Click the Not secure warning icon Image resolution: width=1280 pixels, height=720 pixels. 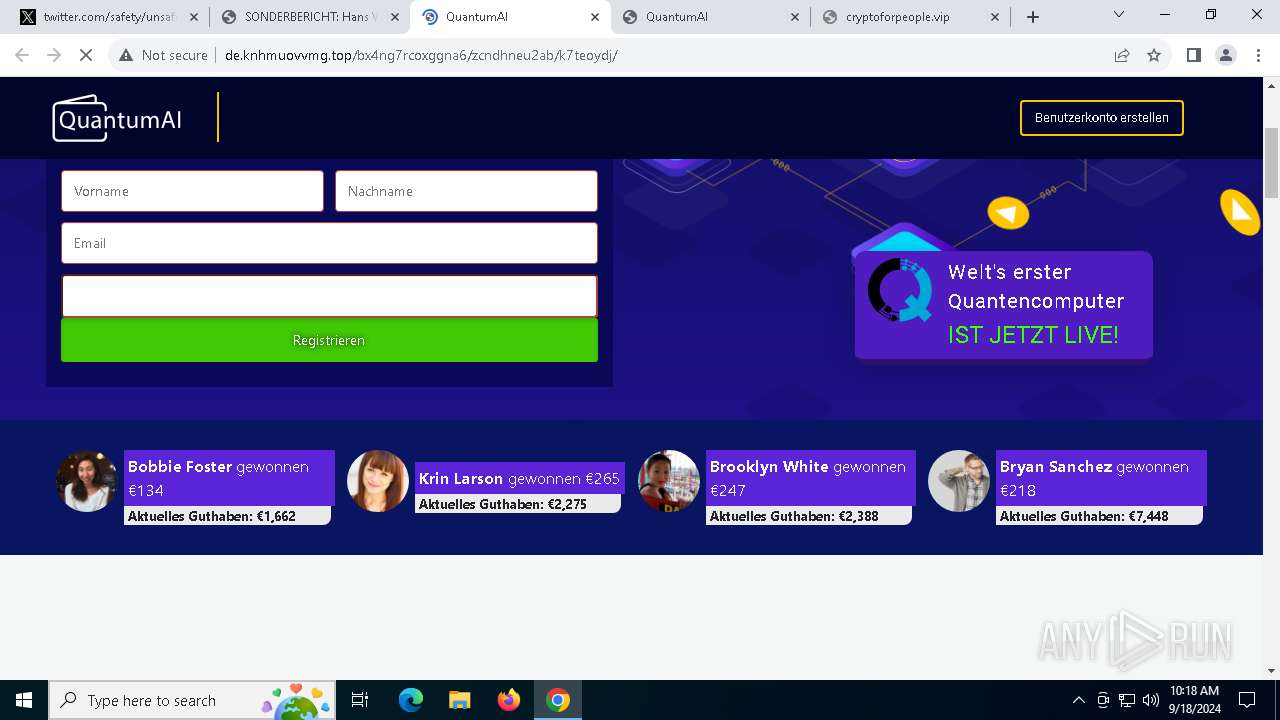(126, 55)
